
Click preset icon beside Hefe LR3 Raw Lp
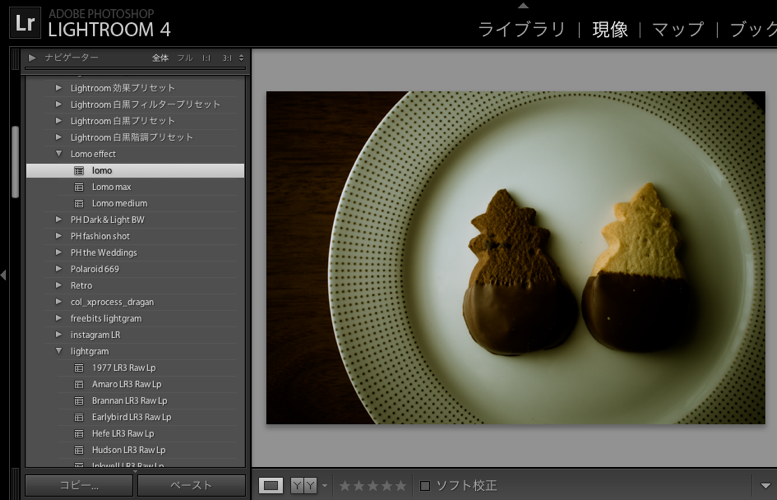[x=79, y=434]
